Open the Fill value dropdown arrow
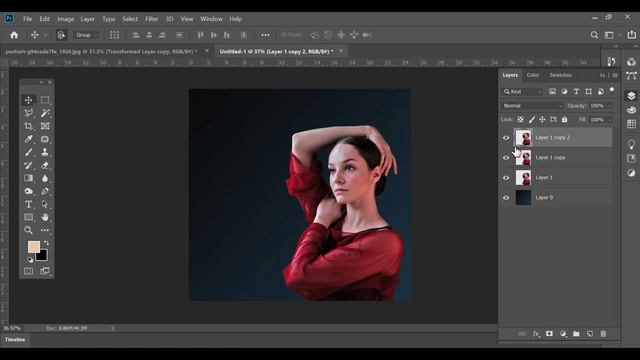Image resolution: width=640 pixels, height=360 pixels. [610, 120]
